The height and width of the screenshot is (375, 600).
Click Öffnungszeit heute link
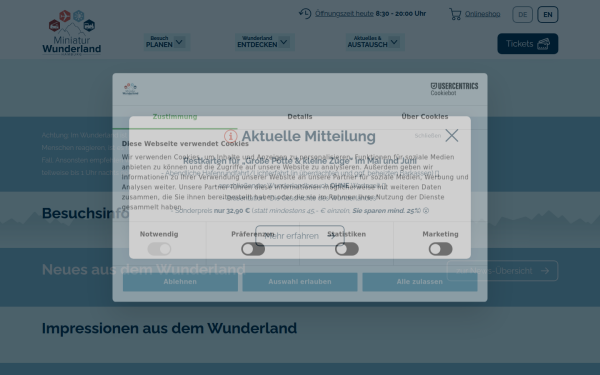pos(344,14)
